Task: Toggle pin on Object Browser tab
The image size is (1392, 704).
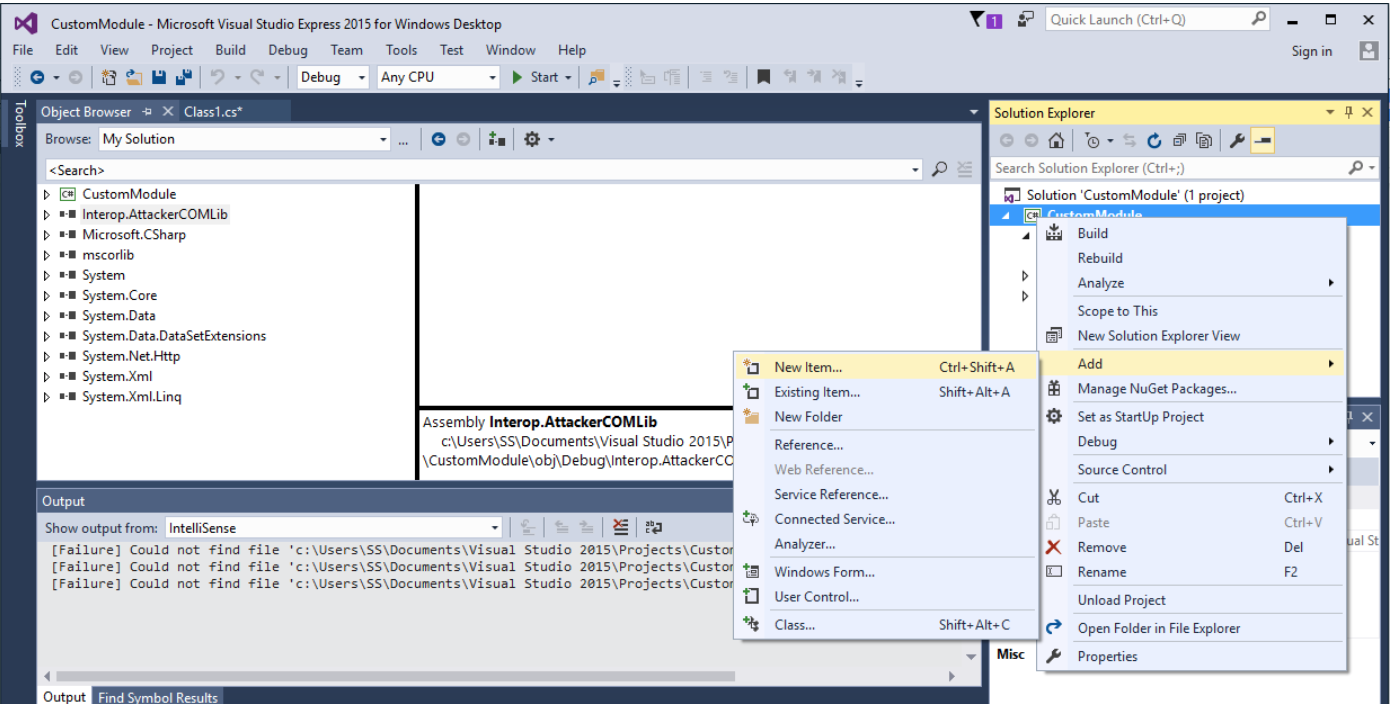Action: click(x=147, y=112)
